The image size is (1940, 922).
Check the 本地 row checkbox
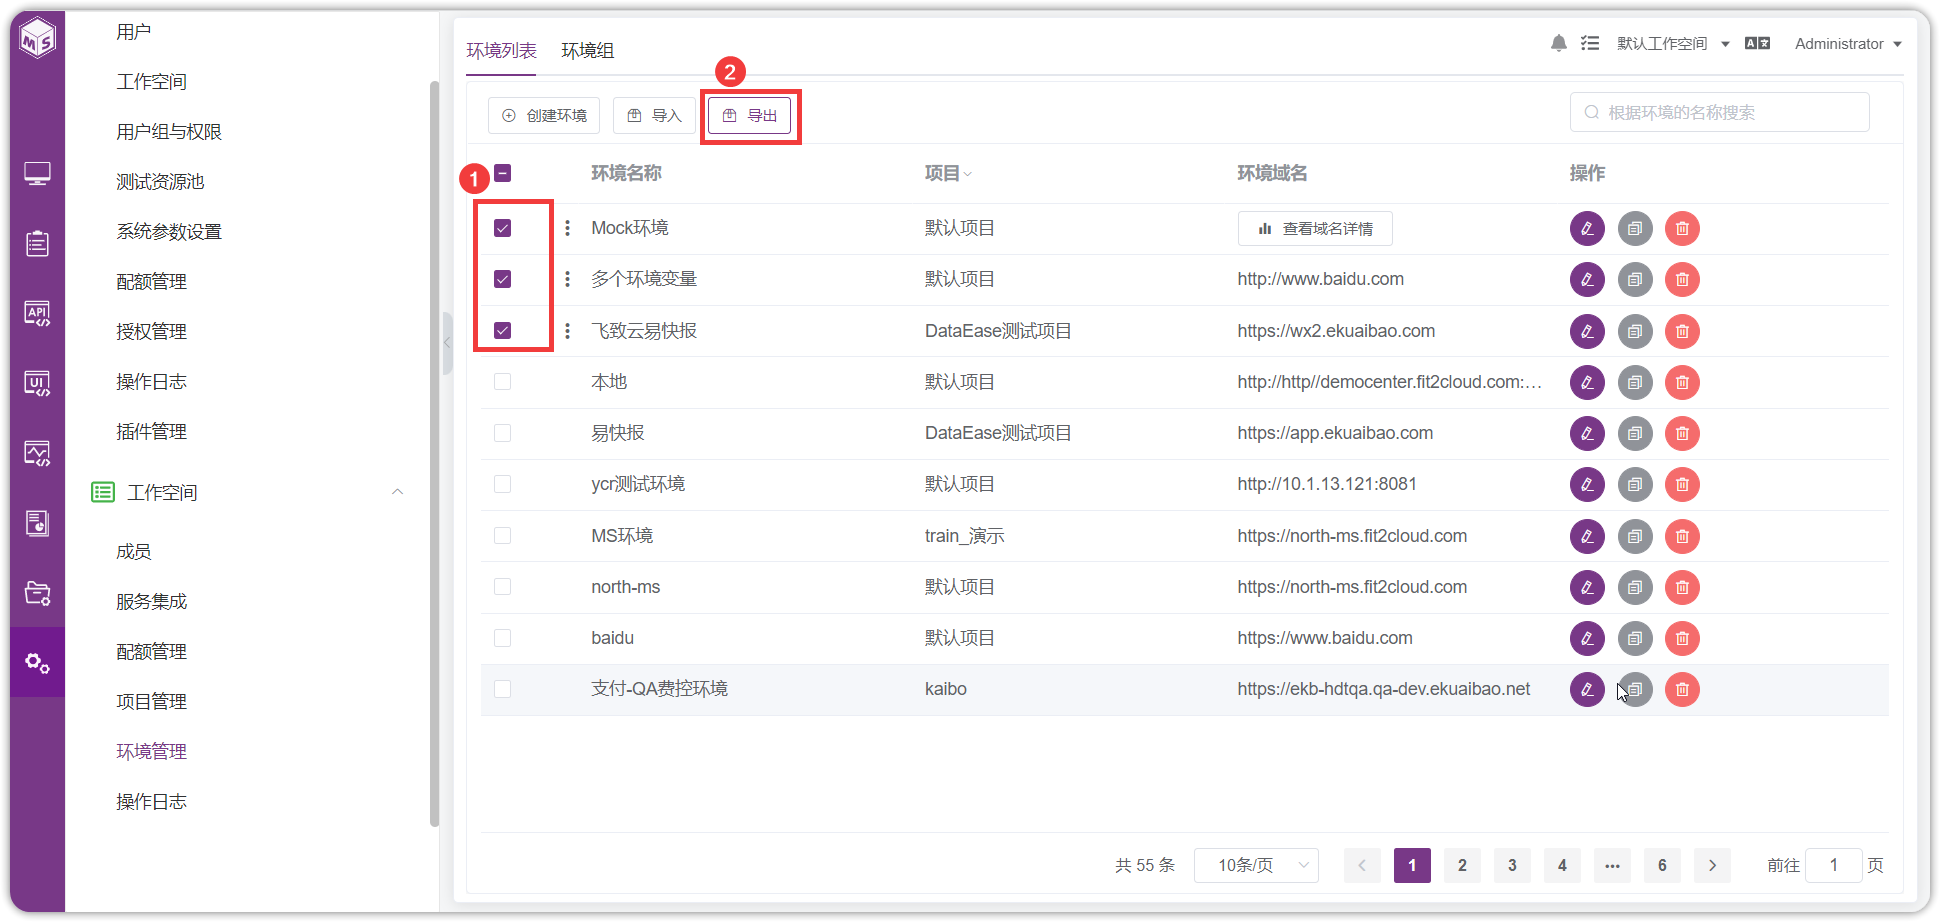503,382
